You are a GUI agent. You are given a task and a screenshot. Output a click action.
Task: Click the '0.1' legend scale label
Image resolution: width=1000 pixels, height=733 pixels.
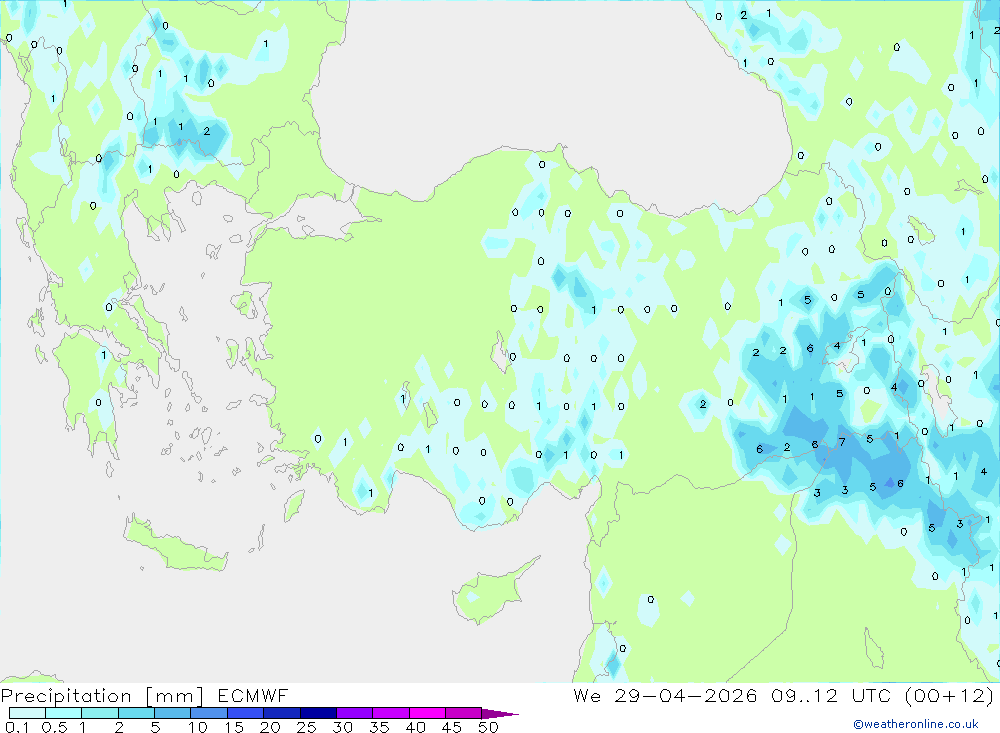pyautogui.click(x=17, y=727)
